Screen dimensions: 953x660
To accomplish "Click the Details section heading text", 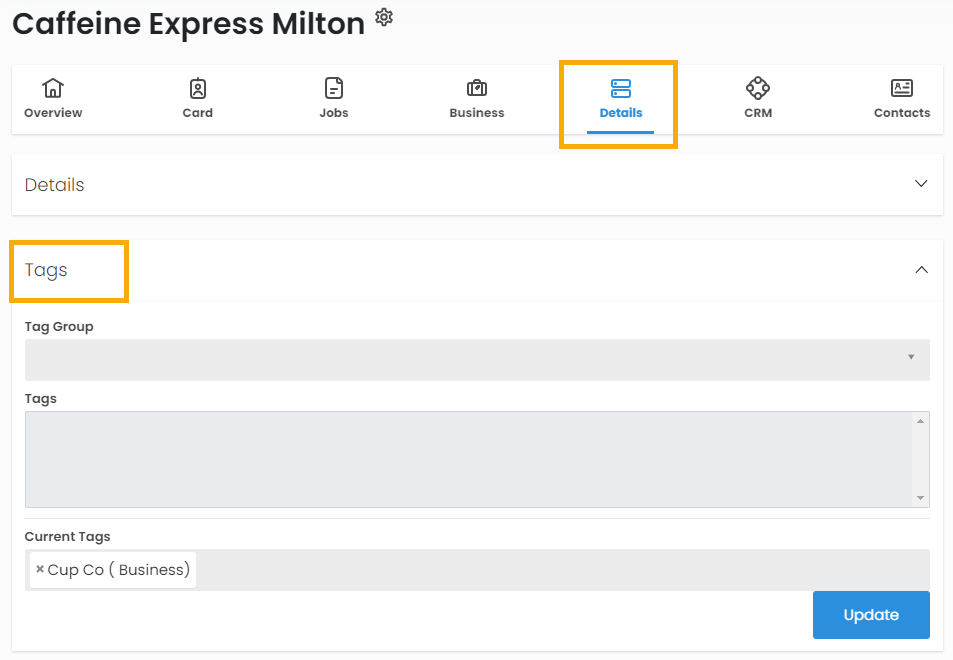I will point(55,185).
